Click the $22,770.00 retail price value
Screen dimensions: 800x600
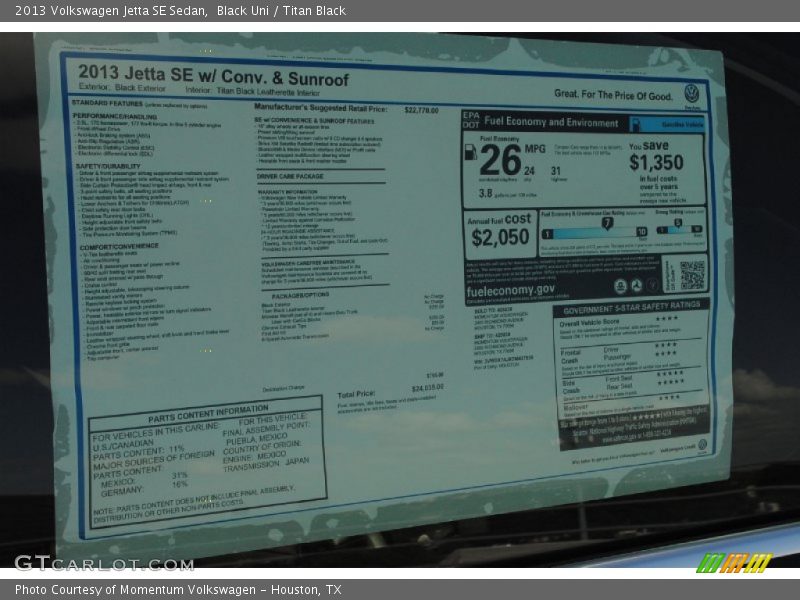point(421,110)
